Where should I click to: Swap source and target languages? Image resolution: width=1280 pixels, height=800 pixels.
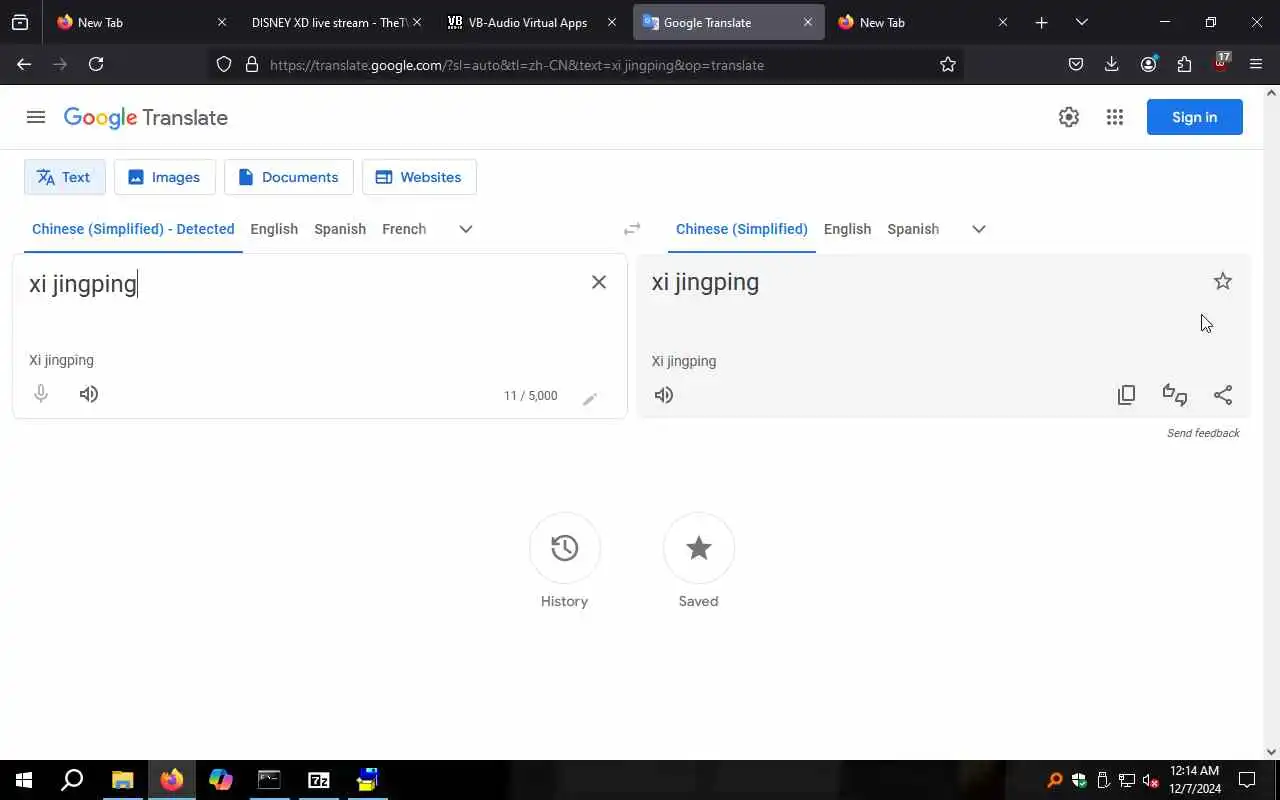(632, 229)
